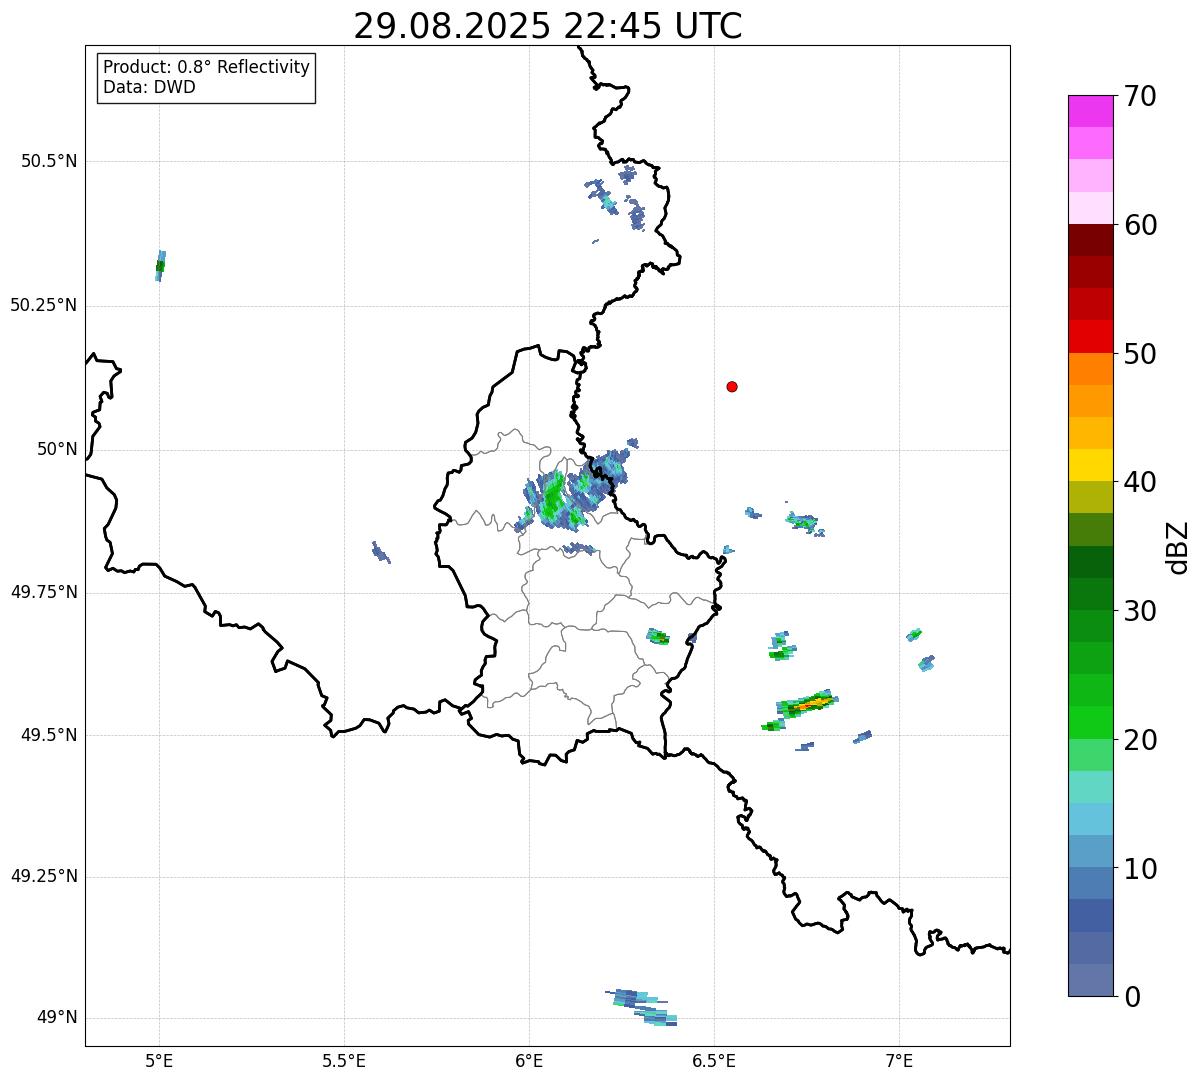Click the 50.5°N latitude label
The width and height of the screenshot is (1202, 1081).
tap(49, 161)
